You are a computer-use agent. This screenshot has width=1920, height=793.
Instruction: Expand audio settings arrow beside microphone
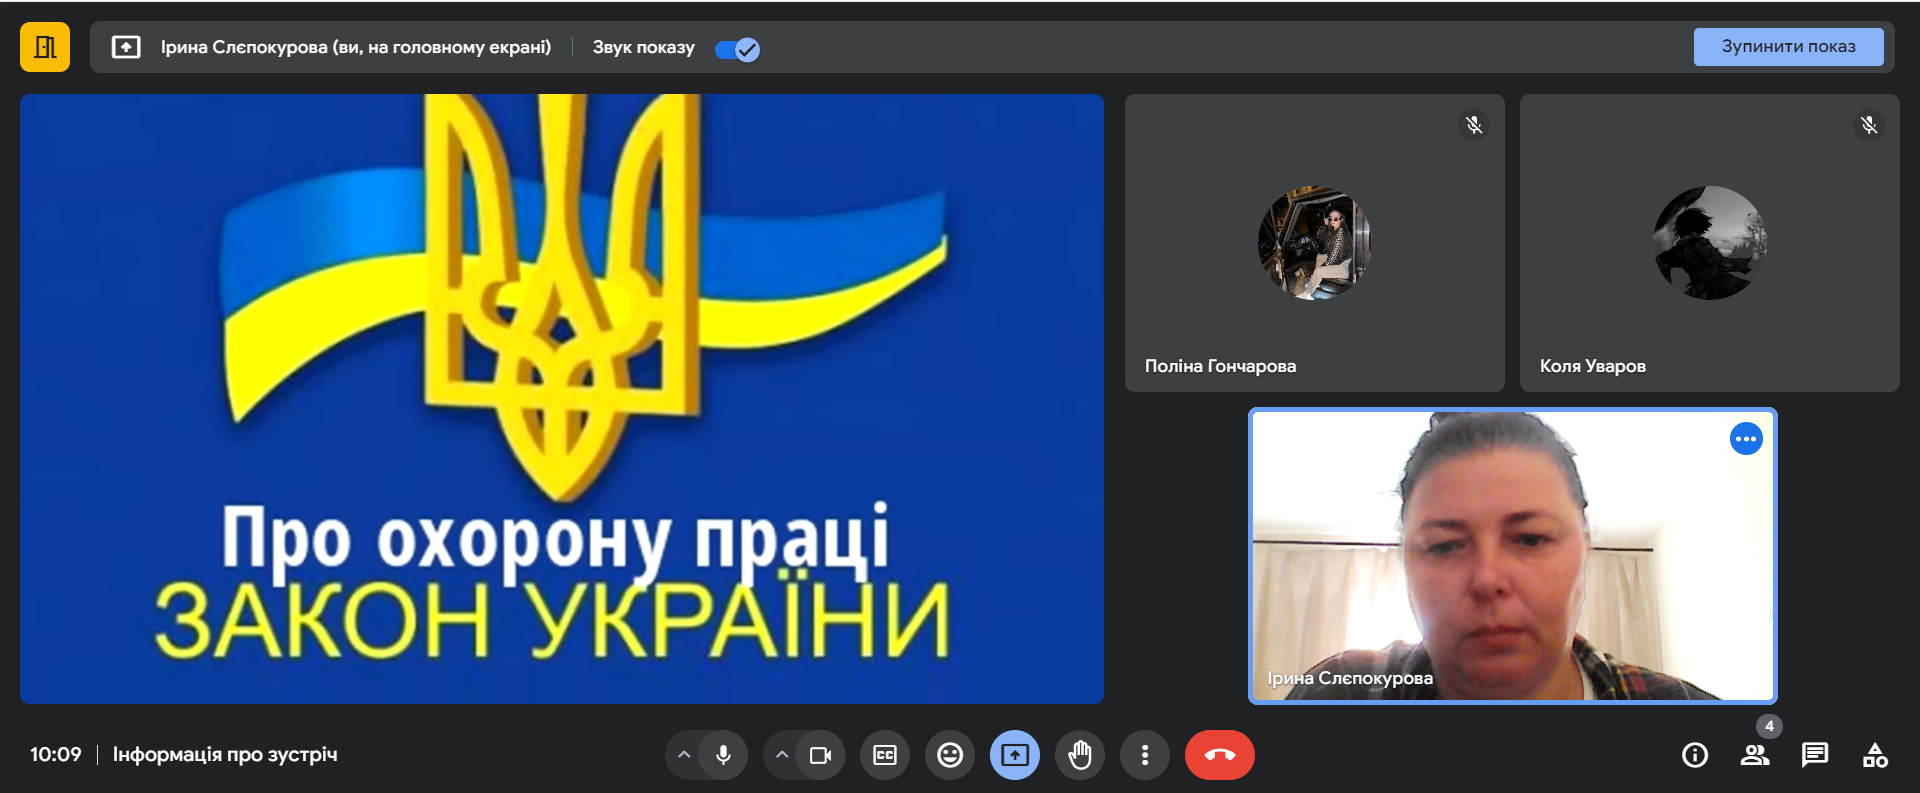[x=684, y=755]
